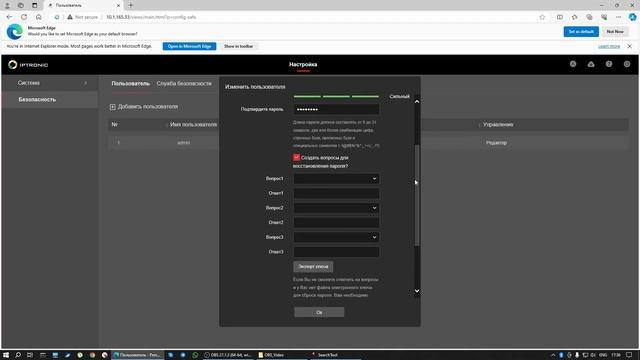Viewport: 640px width, 360px height.
Task: Click the password strength bar indicator
Action: click(336, 96)
